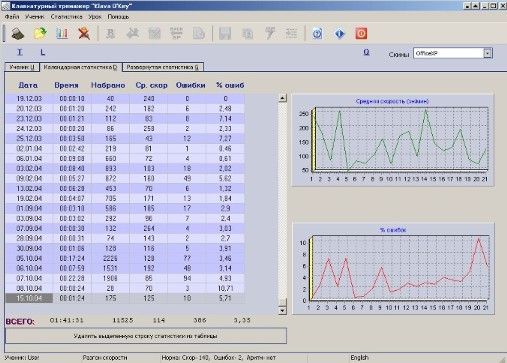Click the red power exit icon
Viewport: 507px width, 363px height.
coord(361,33)
